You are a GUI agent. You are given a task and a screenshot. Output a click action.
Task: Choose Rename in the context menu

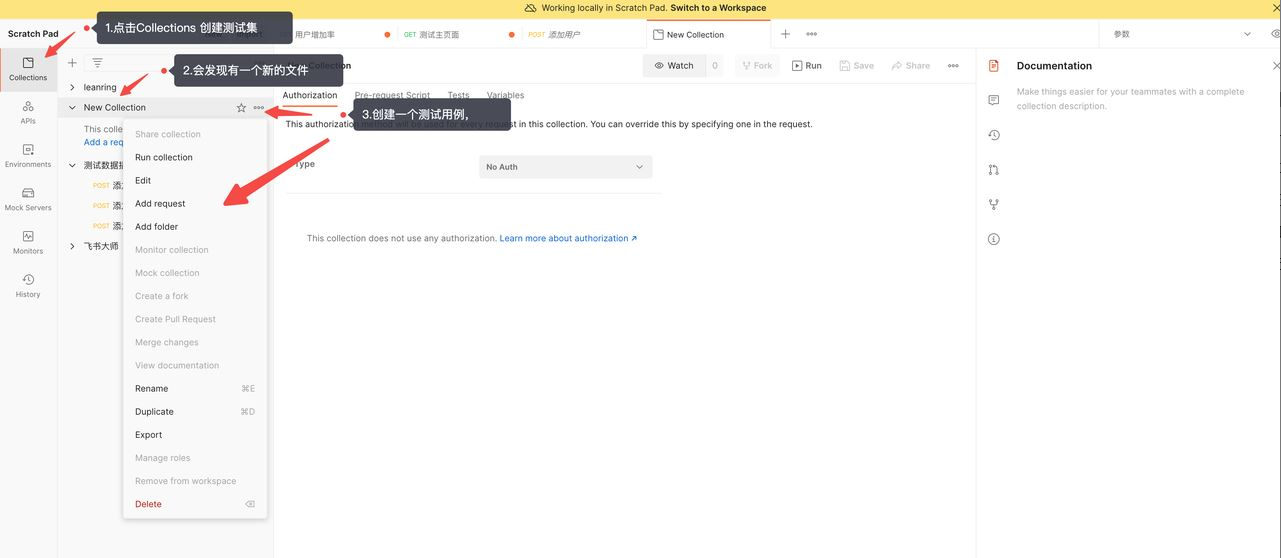point(195,388)
